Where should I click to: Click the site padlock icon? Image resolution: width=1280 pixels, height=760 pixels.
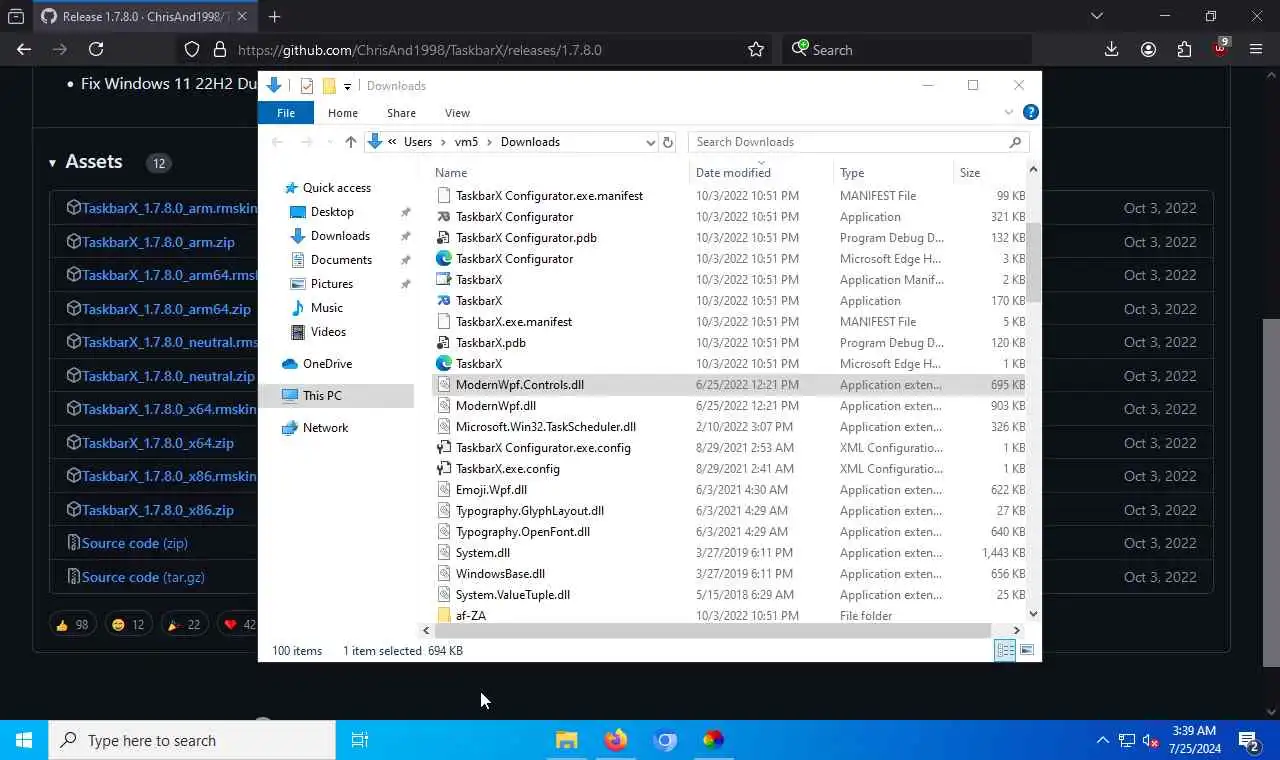point(220,49)
